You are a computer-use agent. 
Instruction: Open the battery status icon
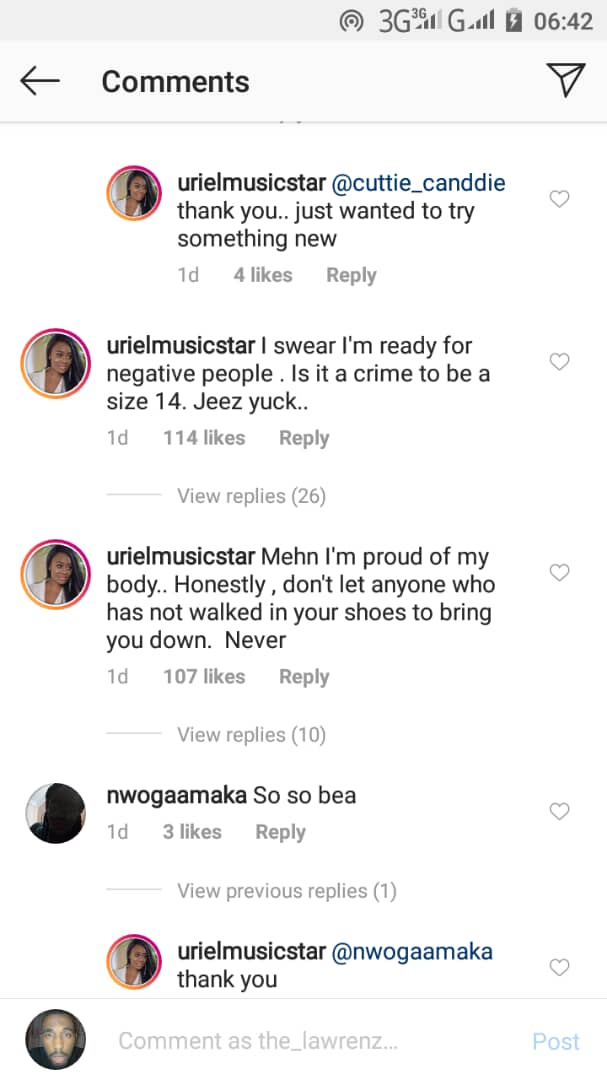pos(515,21)
